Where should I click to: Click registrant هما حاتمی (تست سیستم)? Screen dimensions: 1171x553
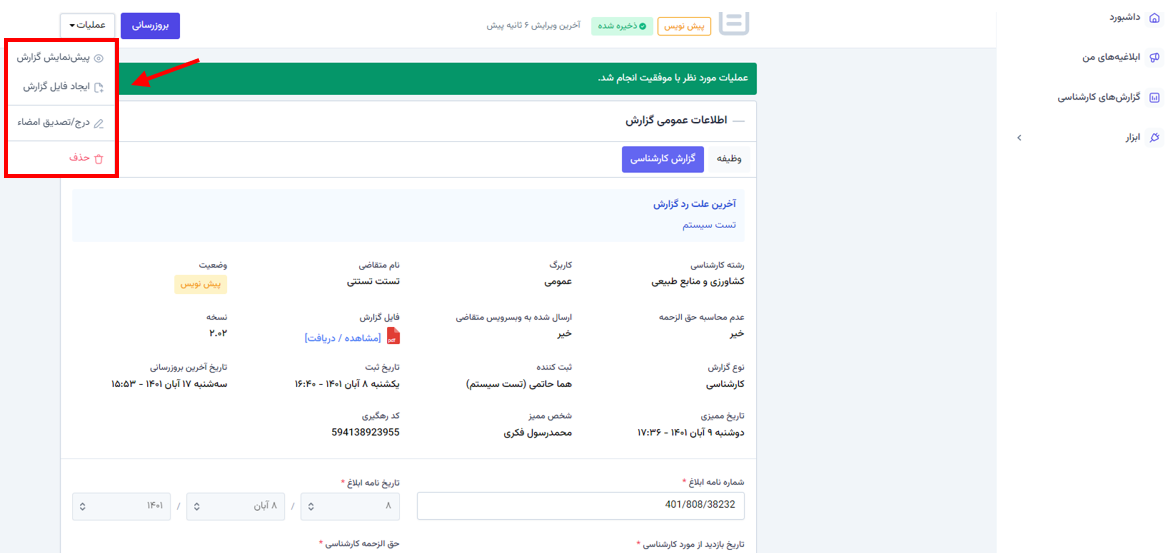(x=520, y=384)
